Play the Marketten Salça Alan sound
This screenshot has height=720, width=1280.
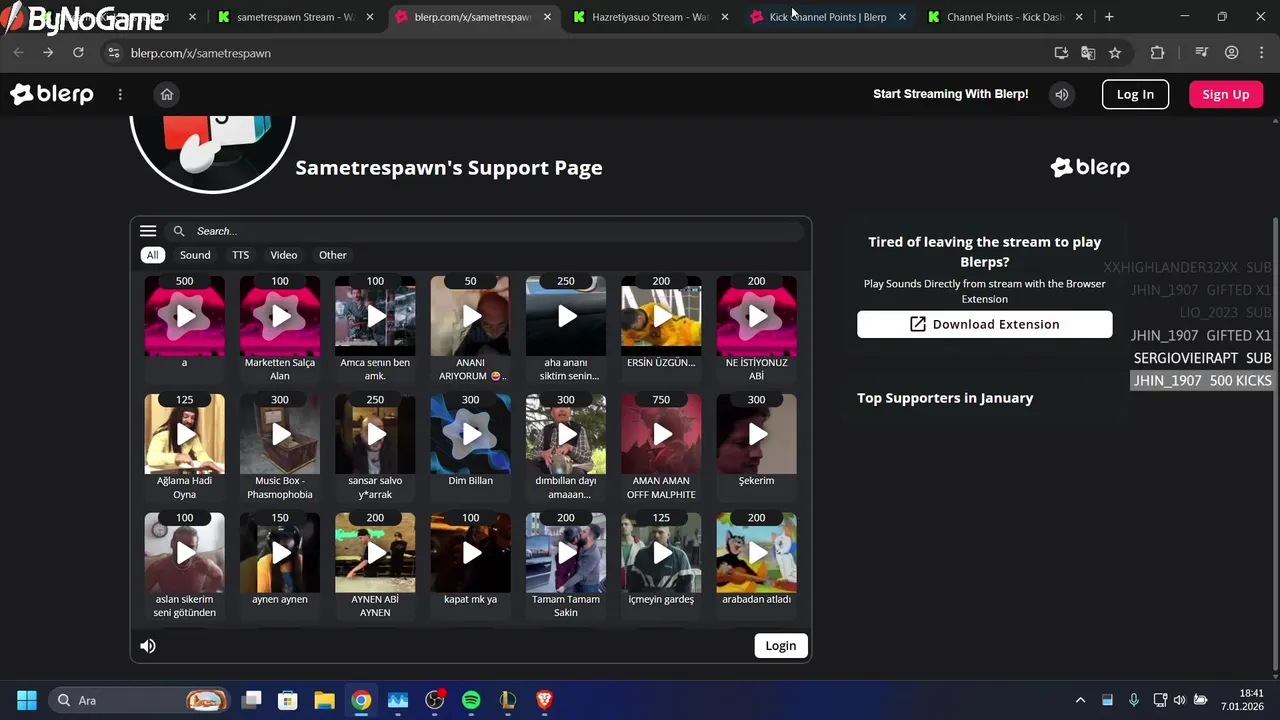click(x=280, y=316)
